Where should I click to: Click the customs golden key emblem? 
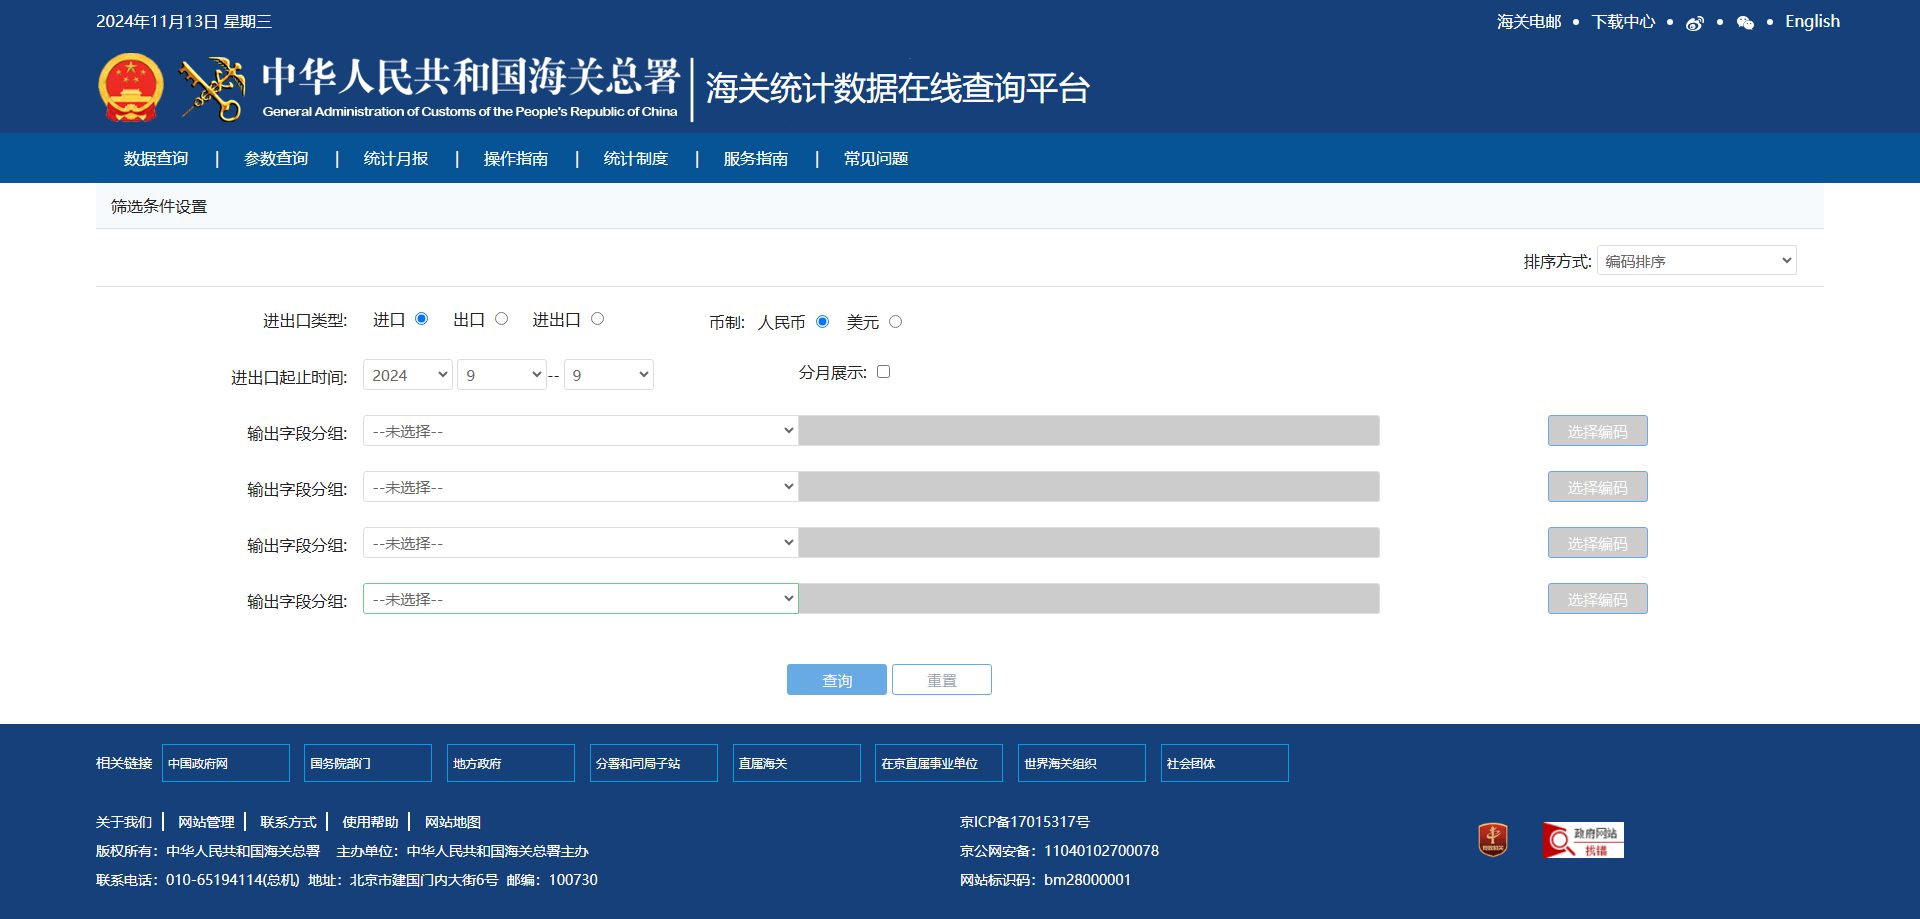[x=213, y=88]
